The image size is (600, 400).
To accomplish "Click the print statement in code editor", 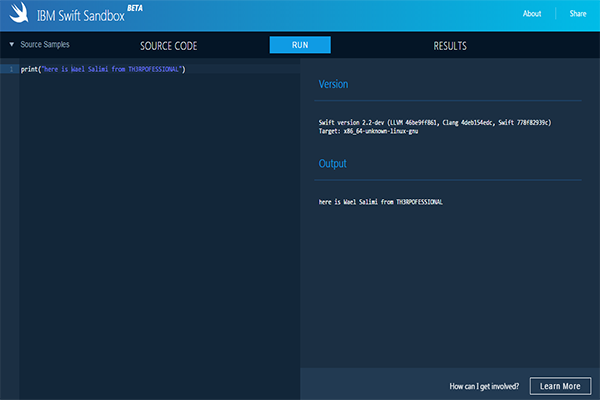I will coord(103,69).
